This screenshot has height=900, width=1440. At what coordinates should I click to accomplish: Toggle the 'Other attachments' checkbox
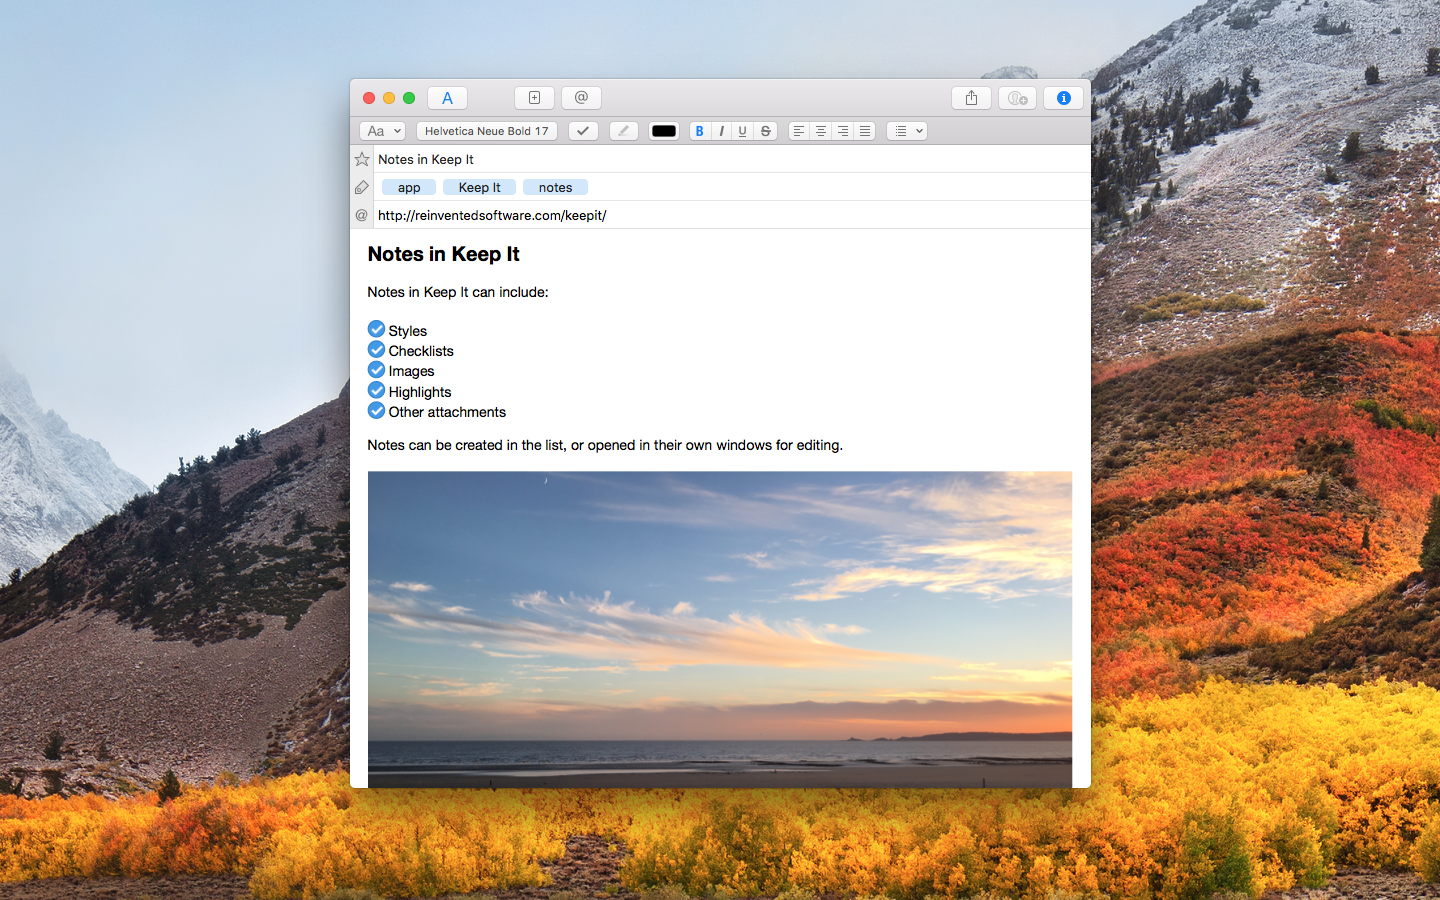(376, 410)
